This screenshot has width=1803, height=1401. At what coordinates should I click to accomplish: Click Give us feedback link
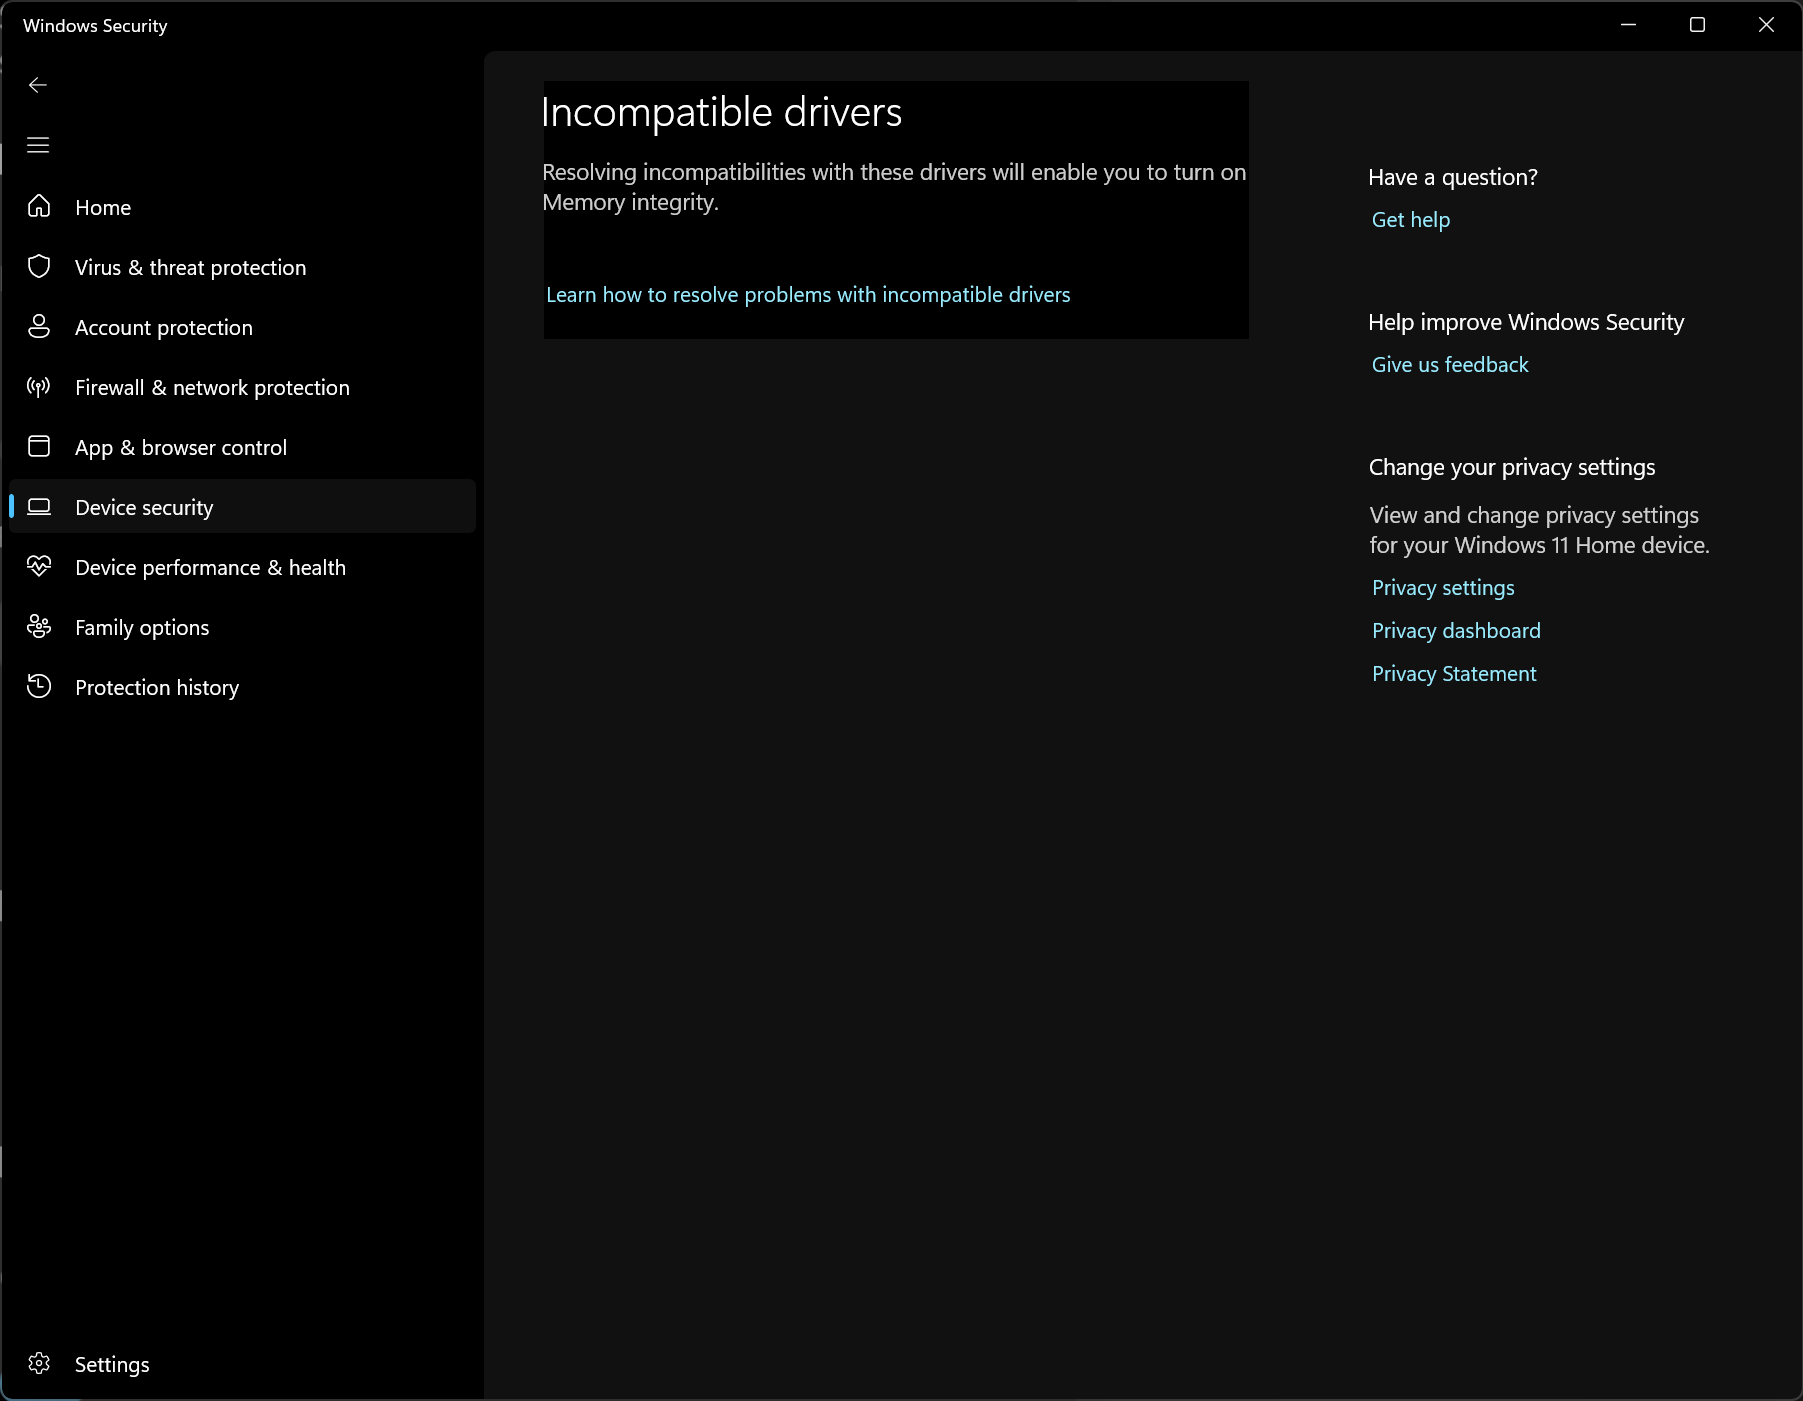[x=1450, y=365]
